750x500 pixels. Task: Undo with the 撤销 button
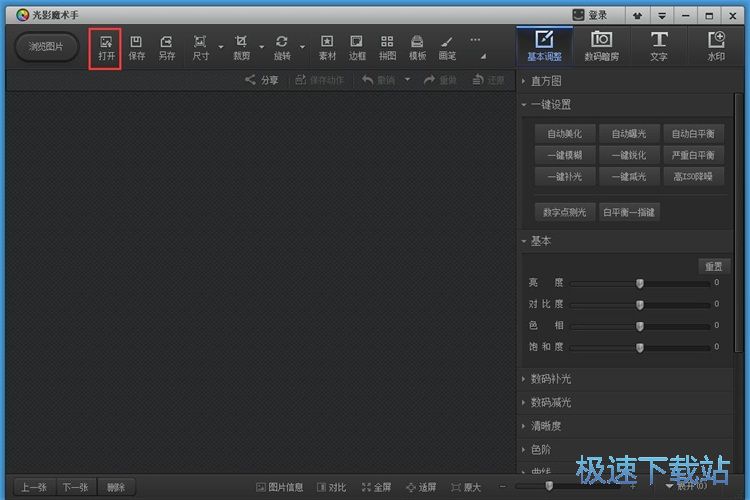[378, 80]
